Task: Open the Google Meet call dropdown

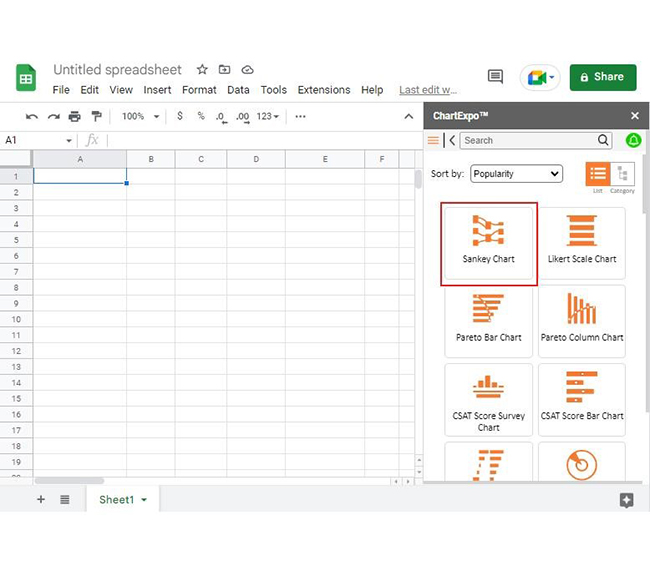Action: [540, 77]
